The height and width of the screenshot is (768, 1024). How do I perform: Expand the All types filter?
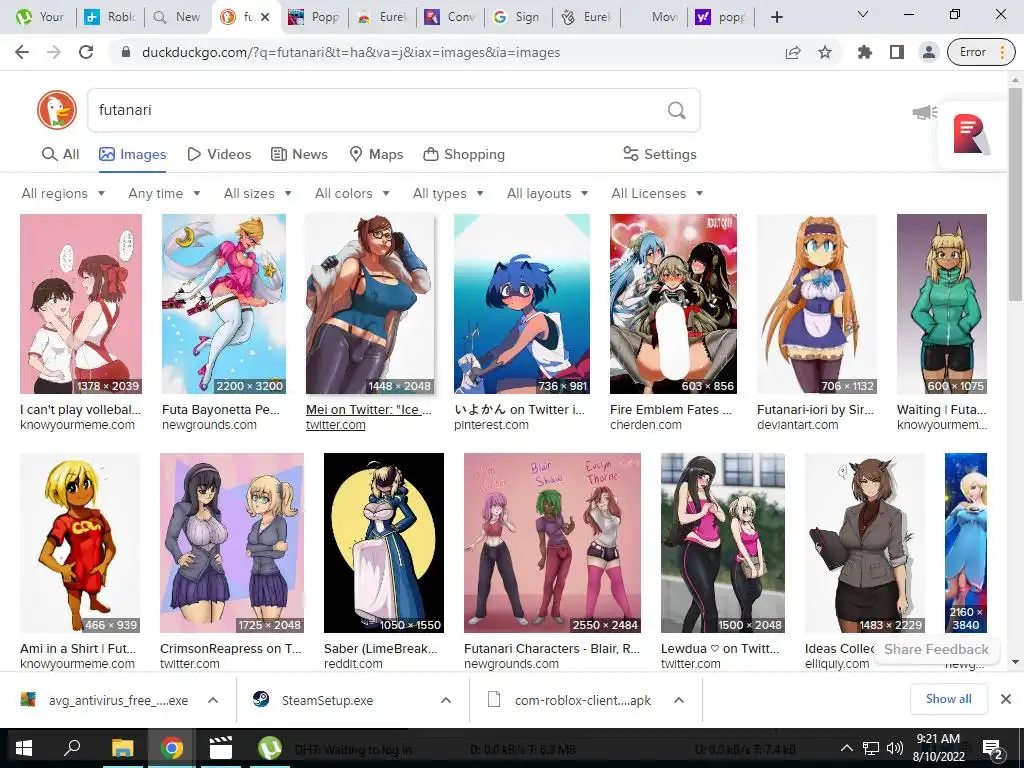coord(449,193)
